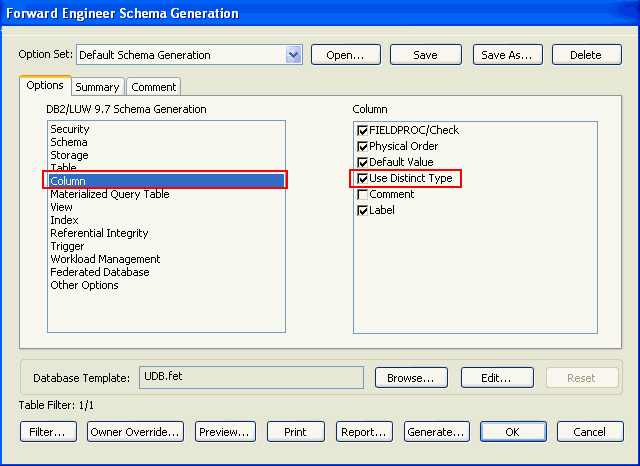Disable the Default Value checkbox
640x466 pixels.
point(362,163)
